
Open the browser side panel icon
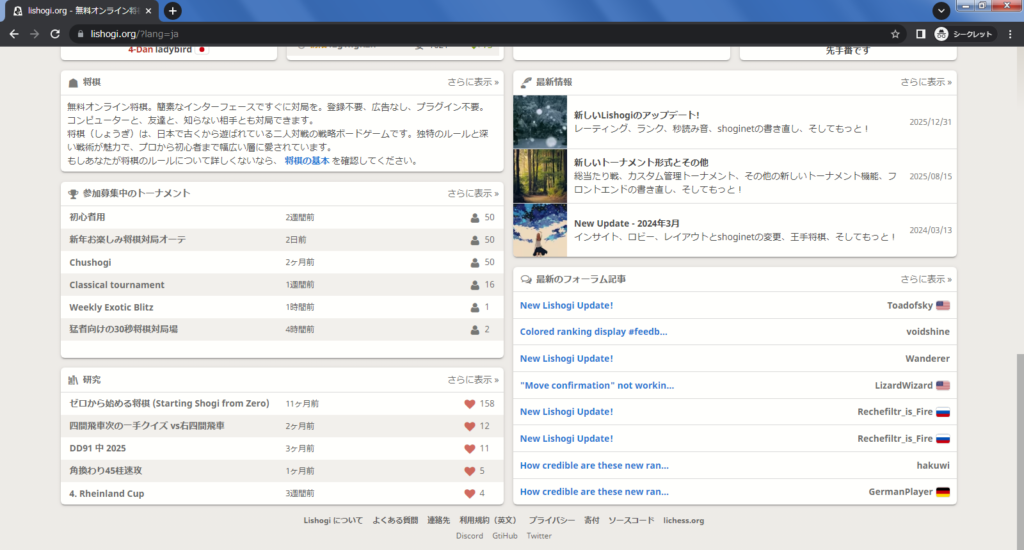click(920, 34)
